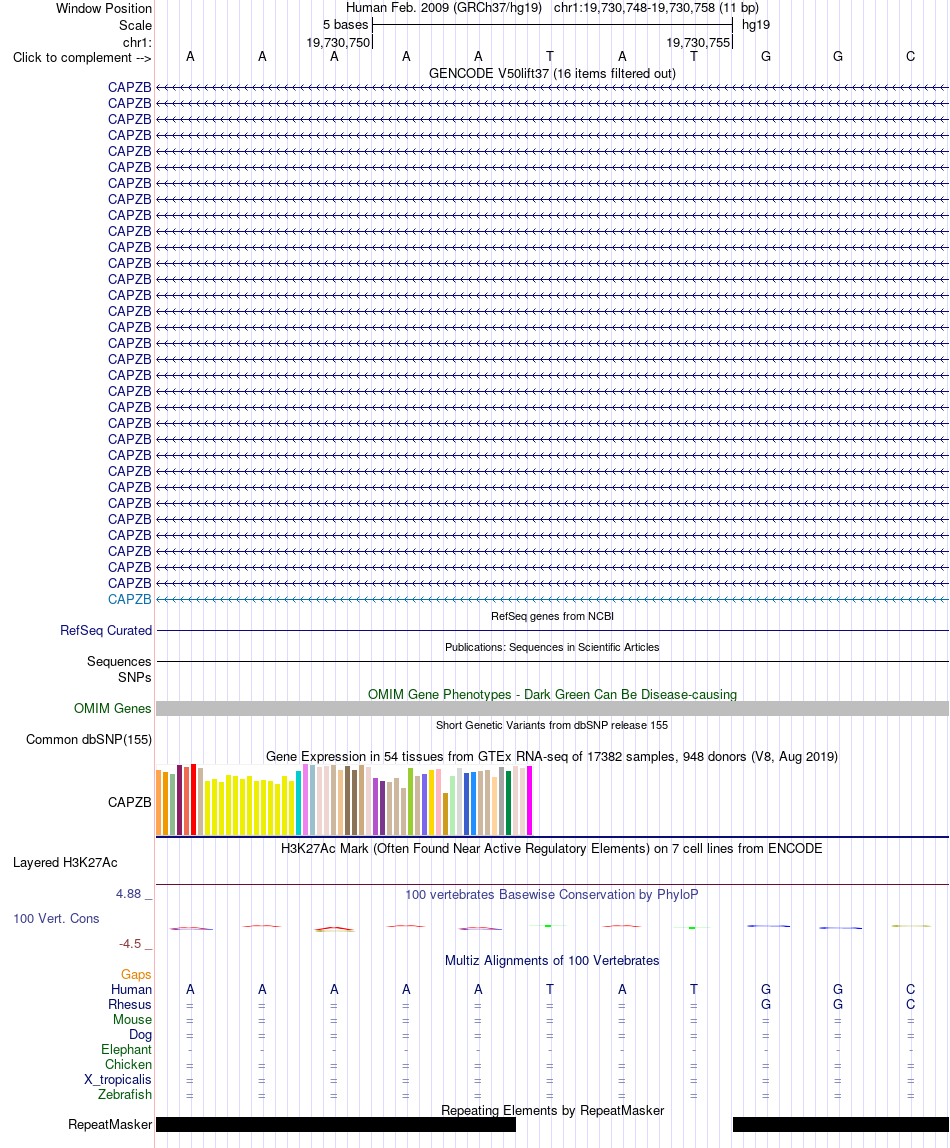Click Layered H3K27Ac track label

coord(65,862)
